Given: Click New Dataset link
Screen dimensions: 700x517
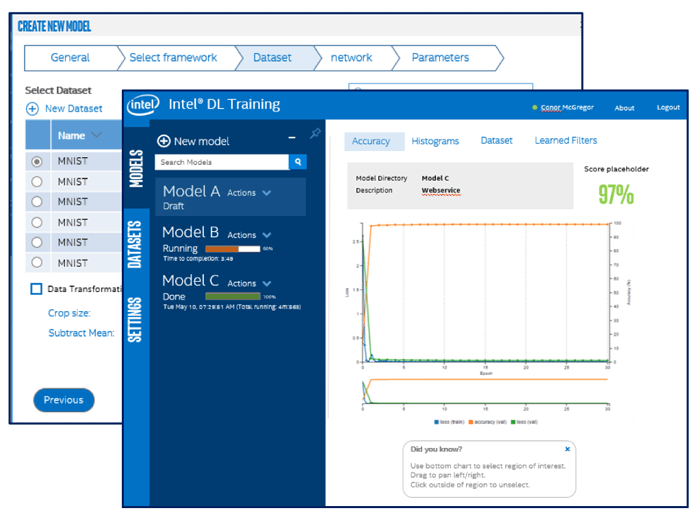Looking at the screenshot, I should pos(74,108).
